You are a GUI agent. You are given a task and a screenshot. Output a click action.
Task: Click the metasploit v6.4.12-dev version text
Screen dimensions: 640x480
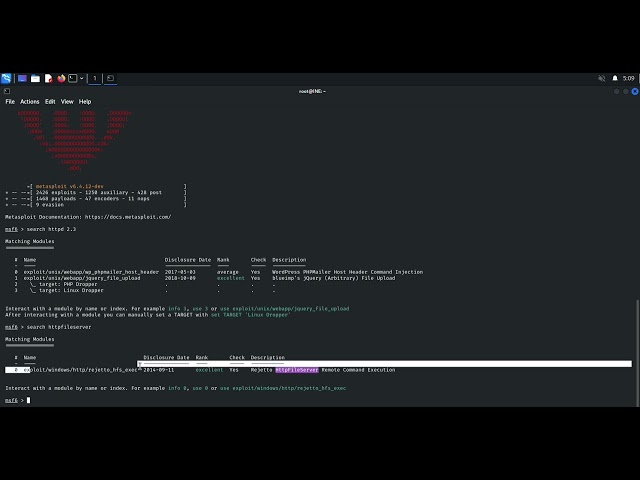(x=69, y=186)
